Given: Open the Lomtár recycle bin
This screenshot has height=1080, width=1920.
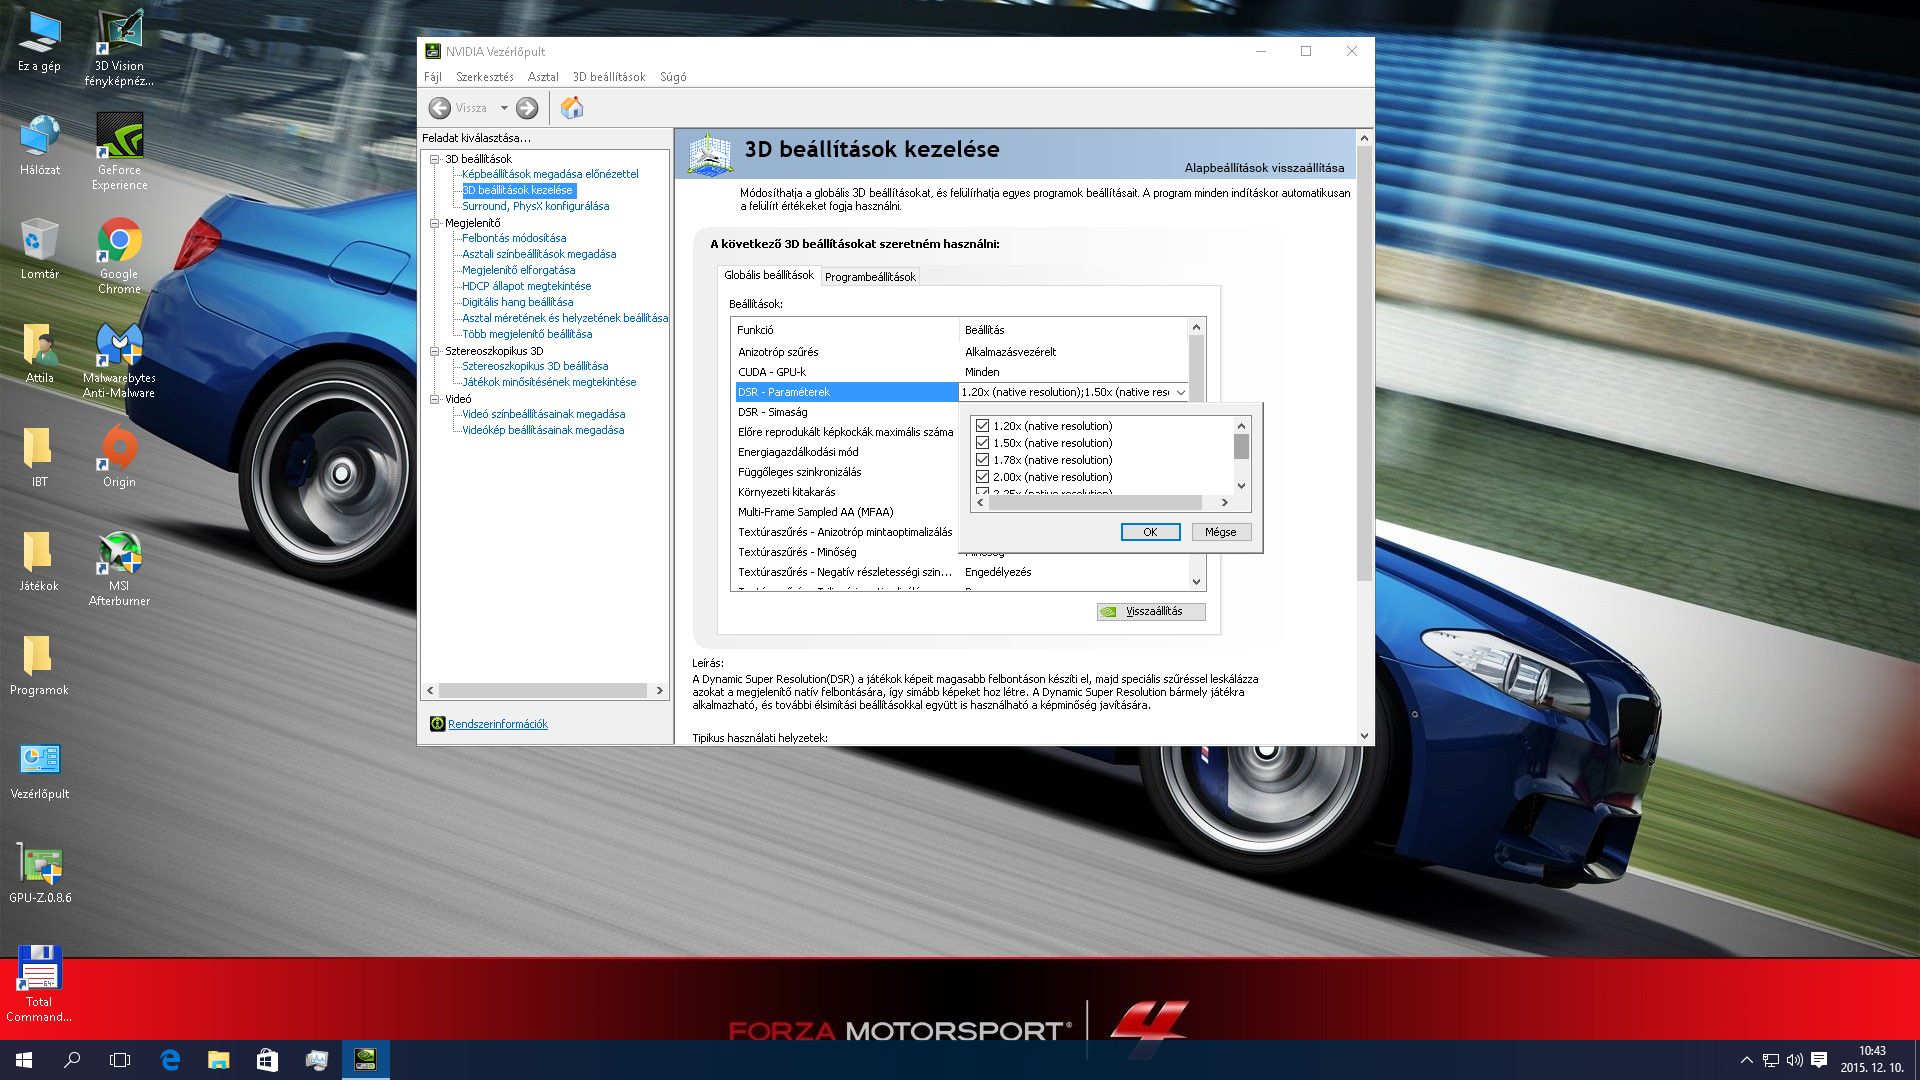Looking at the screenshot, I should point(39,250).
